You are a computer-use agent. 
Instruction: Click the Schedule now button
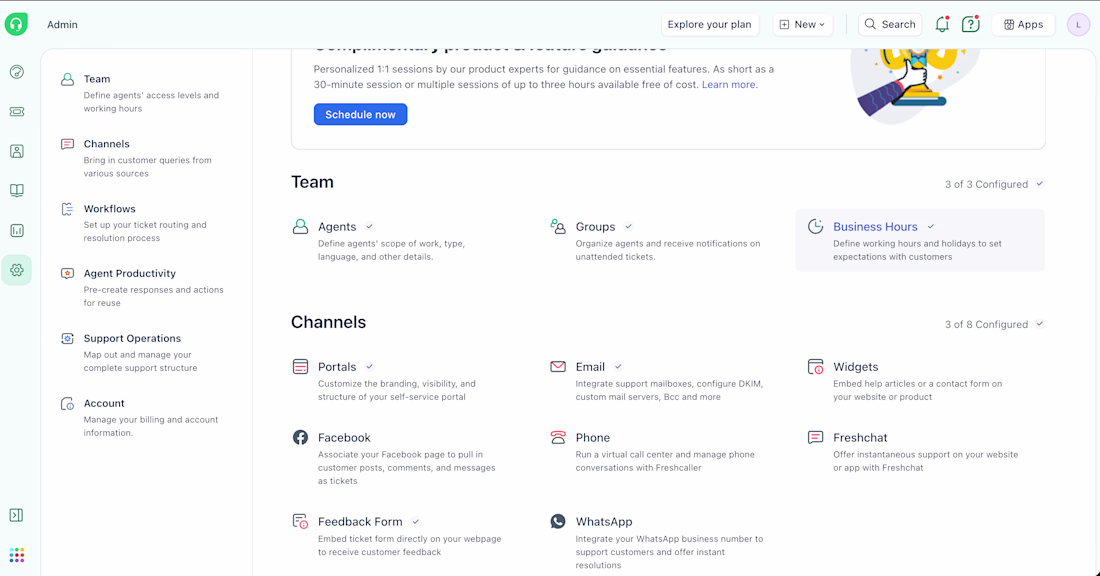click(x=360, y=114)
